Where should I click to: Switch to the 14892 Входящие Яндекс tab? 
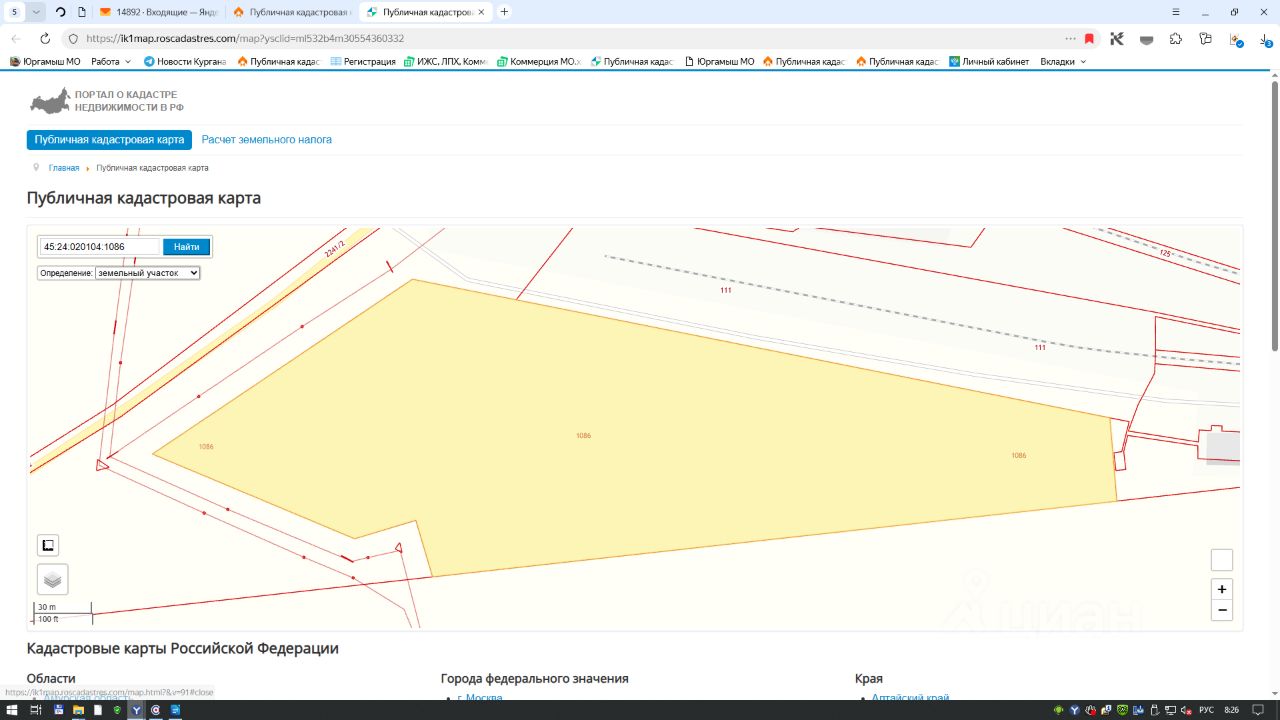[157, 12]
